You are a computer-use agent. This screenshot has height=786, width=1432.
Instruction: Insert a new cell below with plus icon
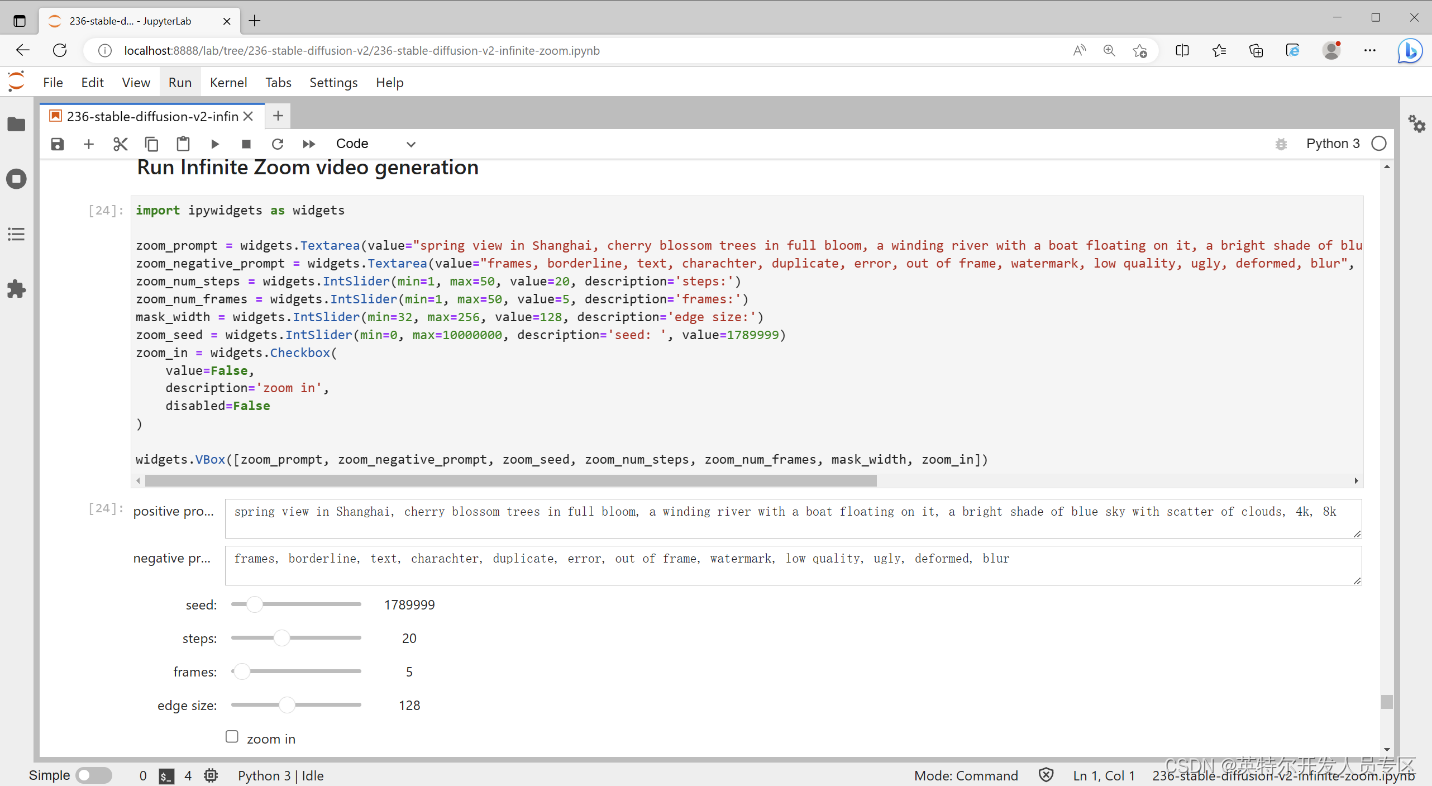88,144
